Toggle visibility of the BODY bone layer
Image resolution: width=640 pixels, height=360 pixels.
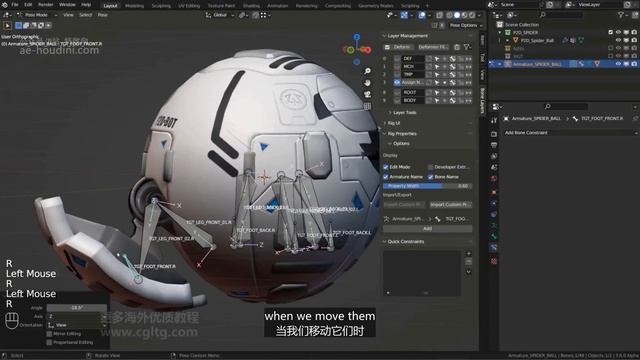point(397,100)
